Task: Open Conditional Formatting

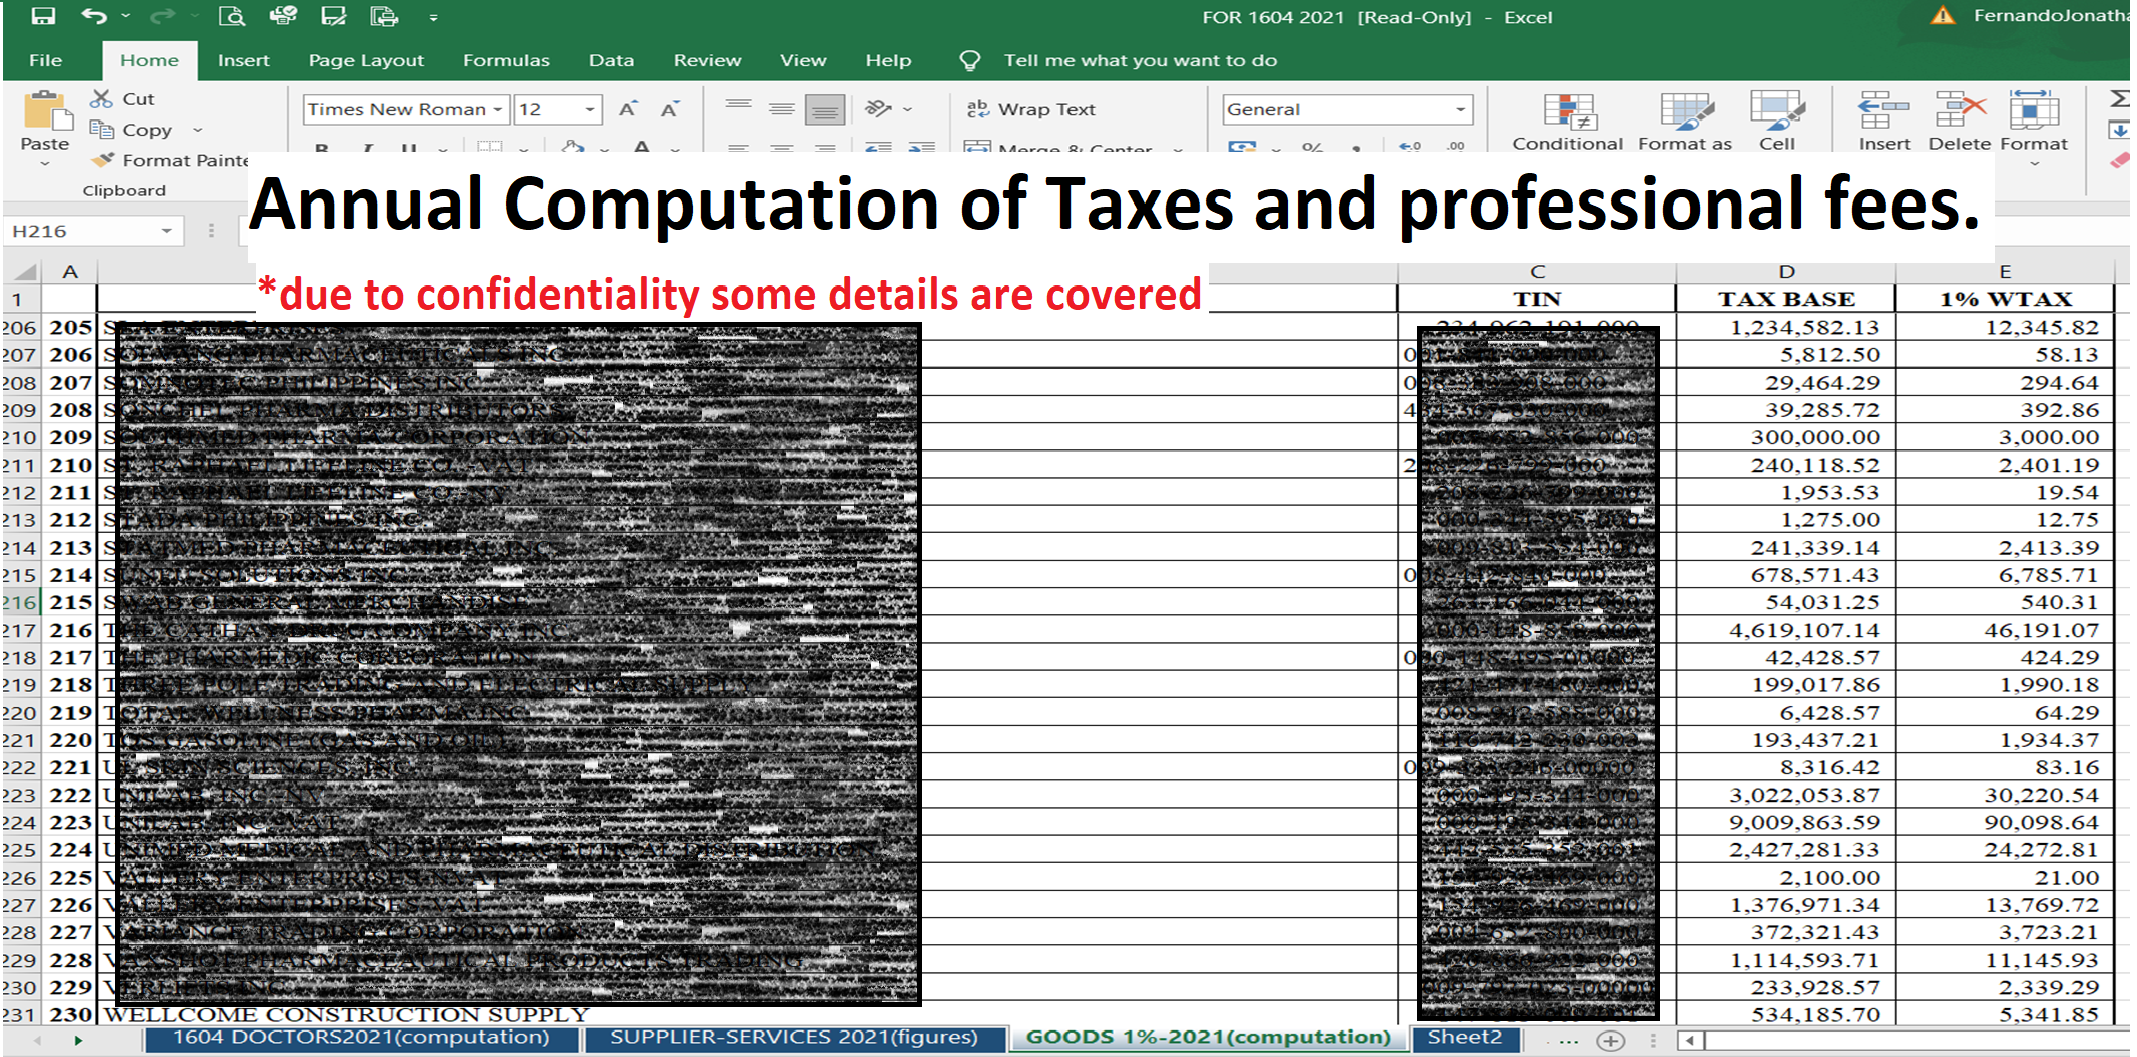Action: click(x=1567, y=122)
